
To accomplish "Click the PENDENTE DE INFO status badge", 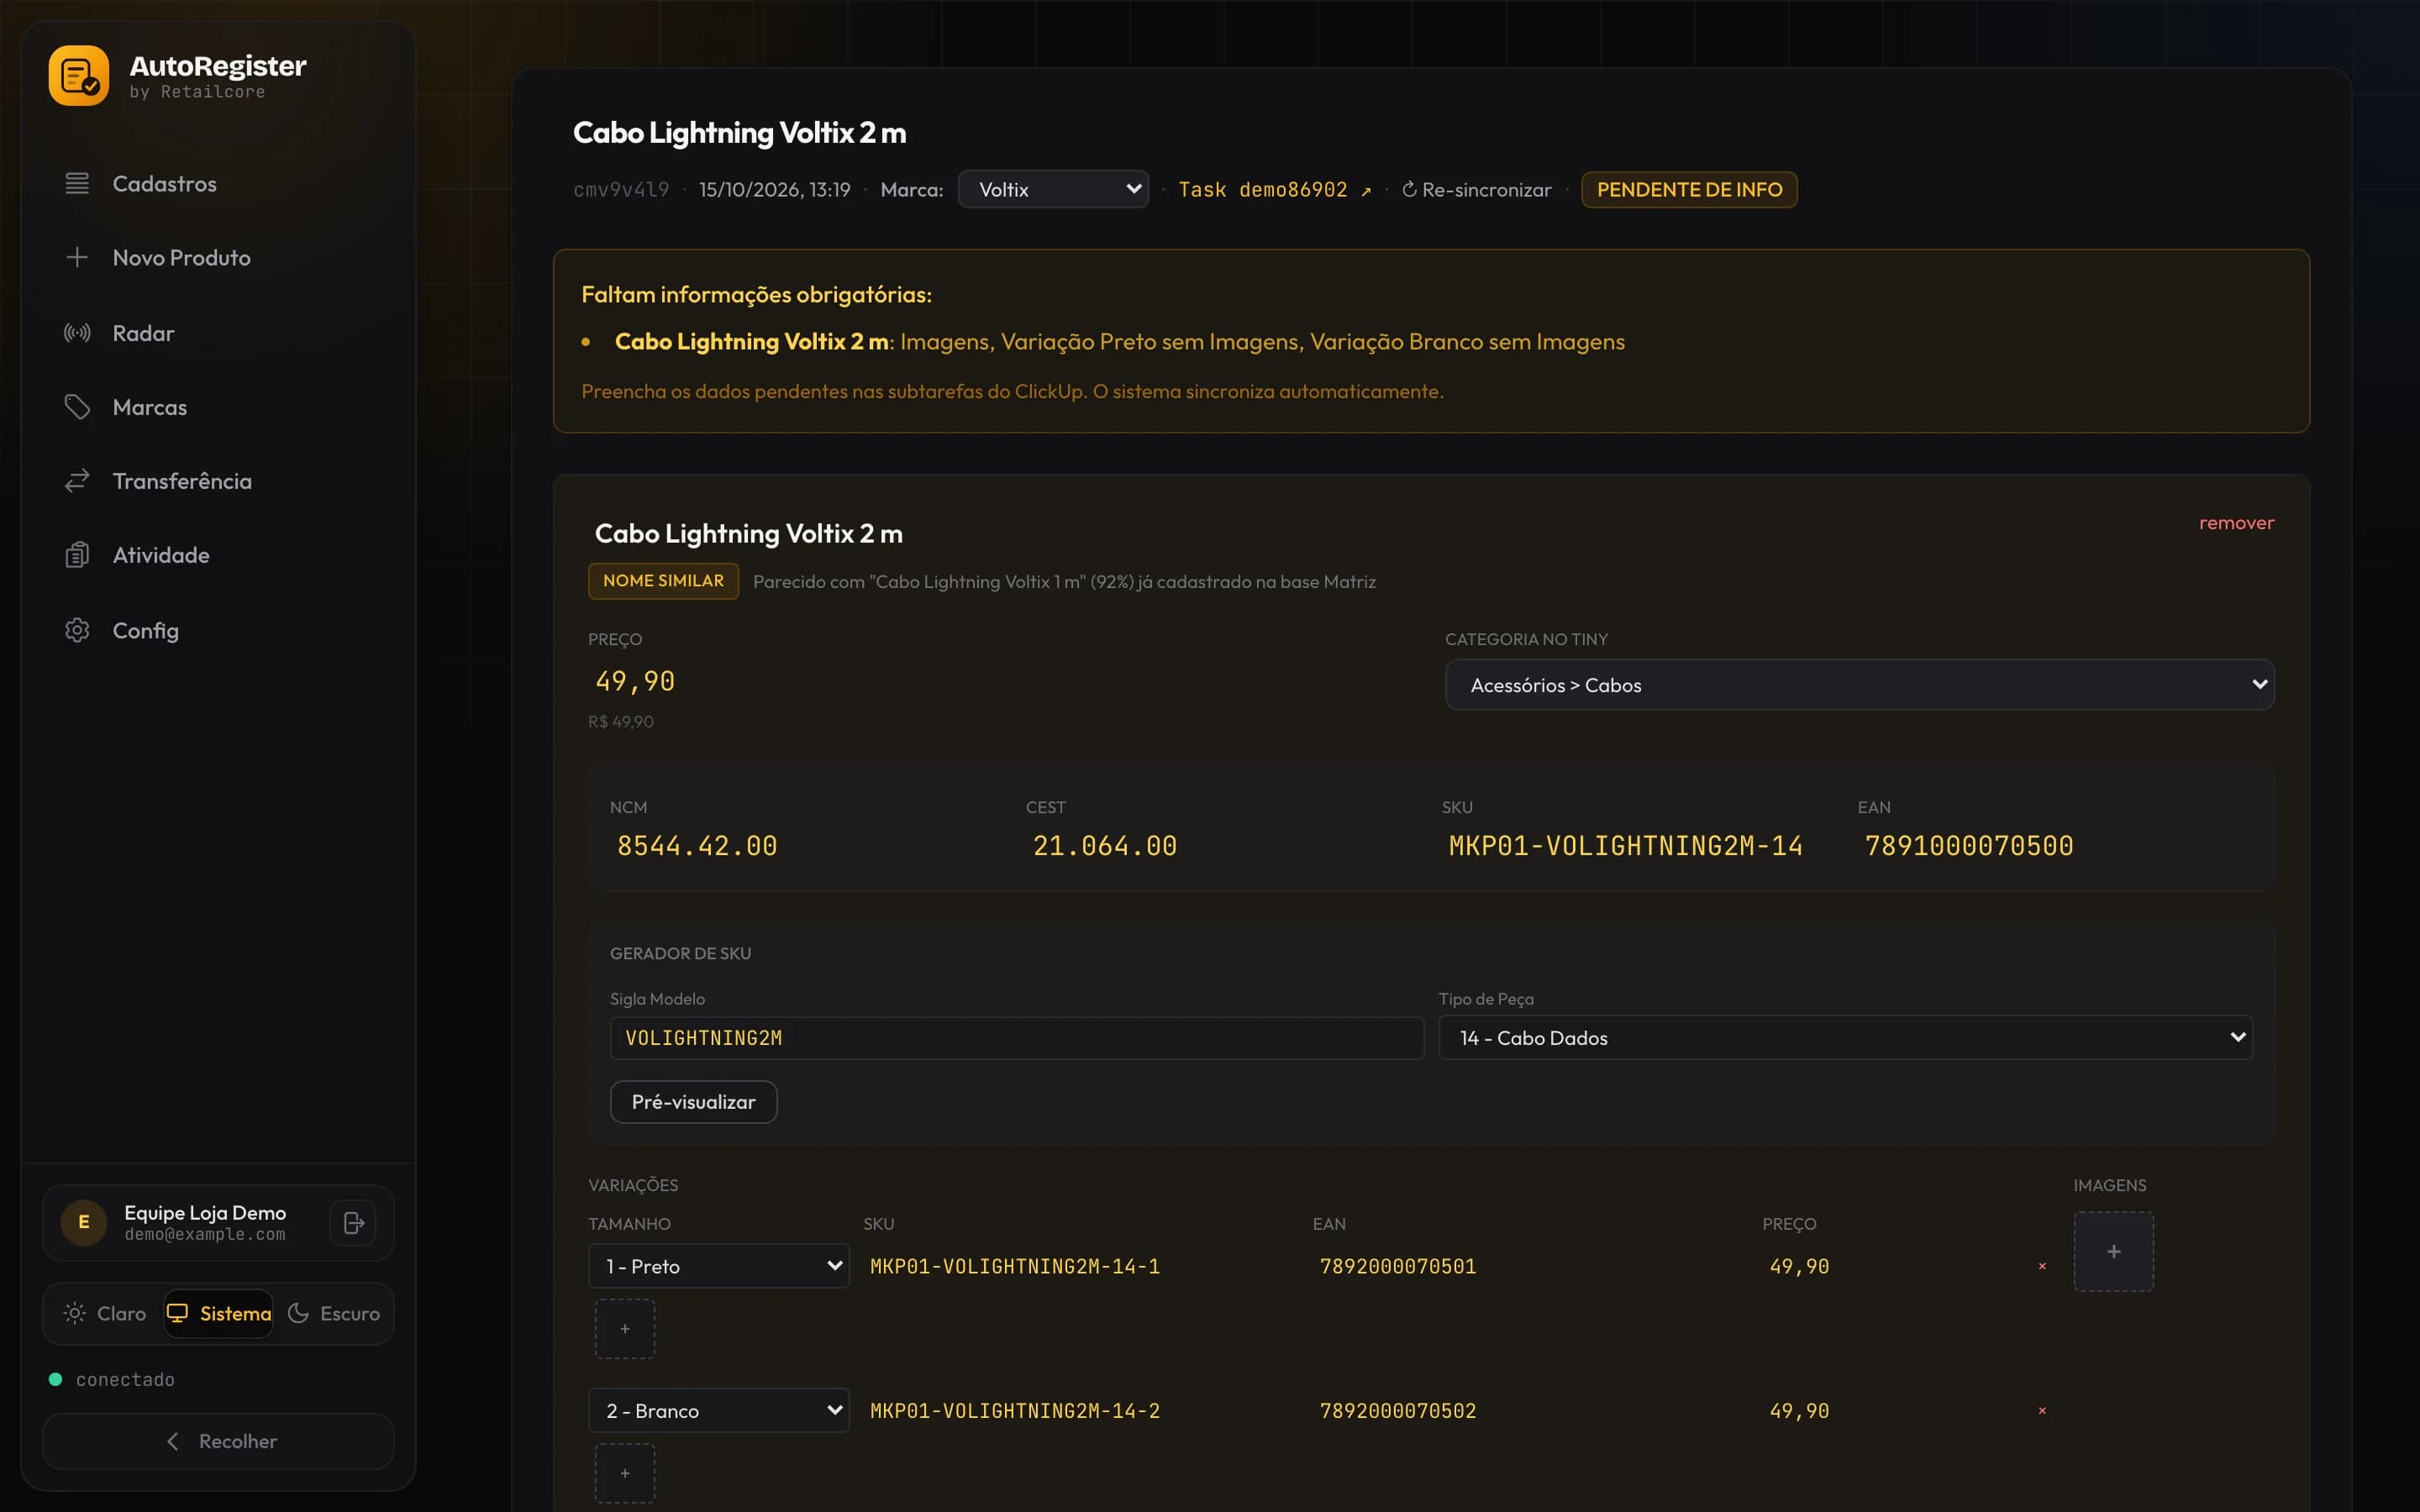I will tap(1689, 190).
